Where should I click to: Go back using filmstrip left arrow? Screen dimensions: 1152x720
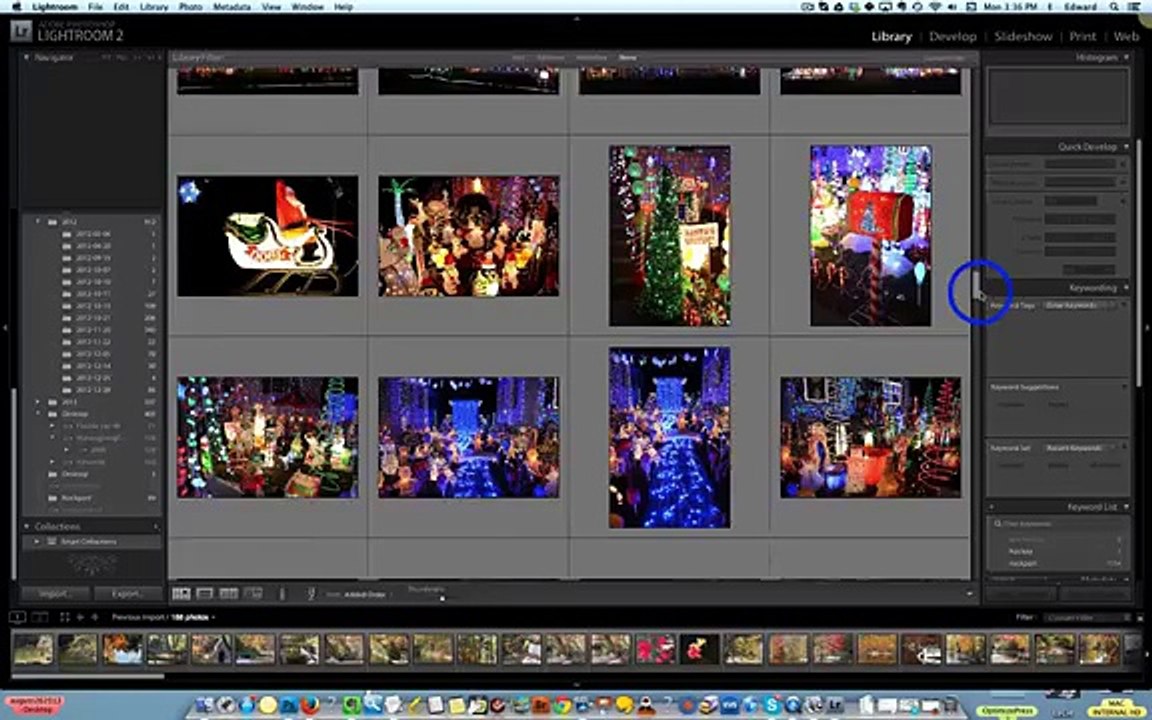(x=80, y=617)
